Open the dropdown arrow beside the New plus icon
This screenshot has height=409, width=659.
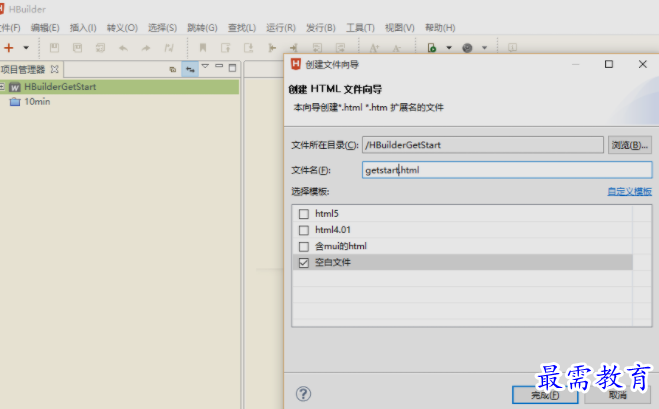pyautogui.click(x=26, y=47)
